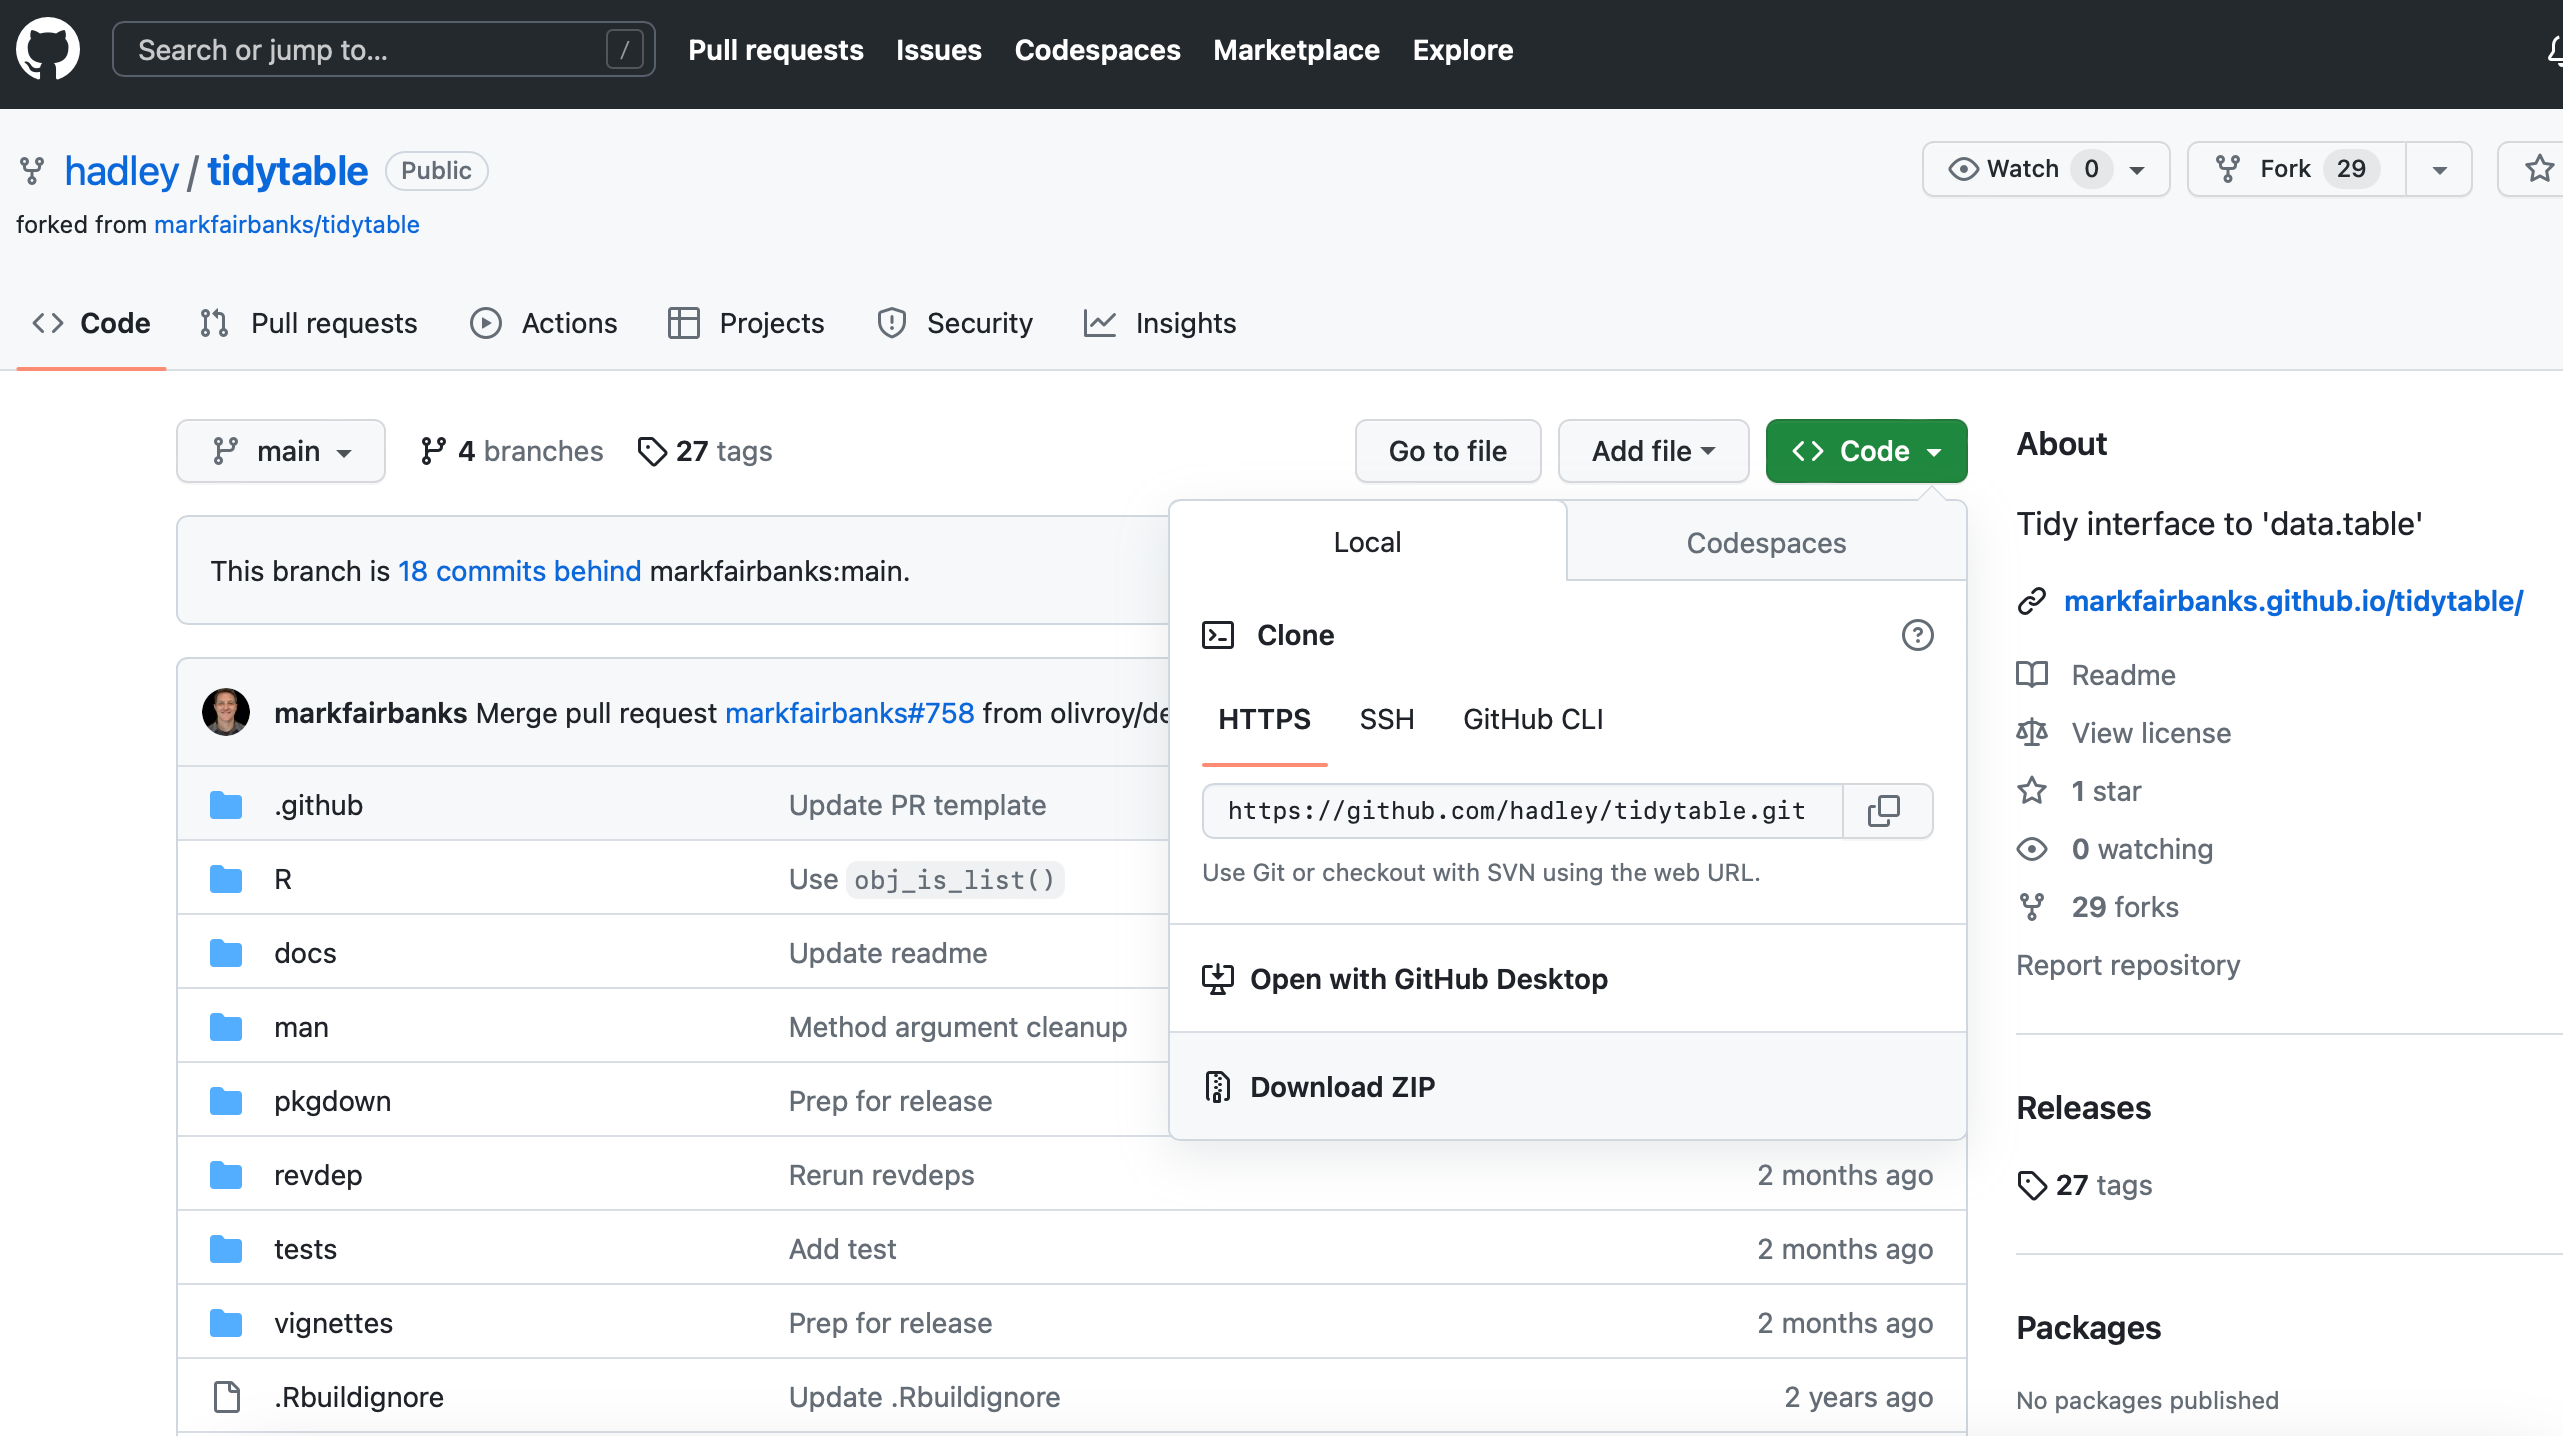Select the SSH clone tab

coord(1386,719)
